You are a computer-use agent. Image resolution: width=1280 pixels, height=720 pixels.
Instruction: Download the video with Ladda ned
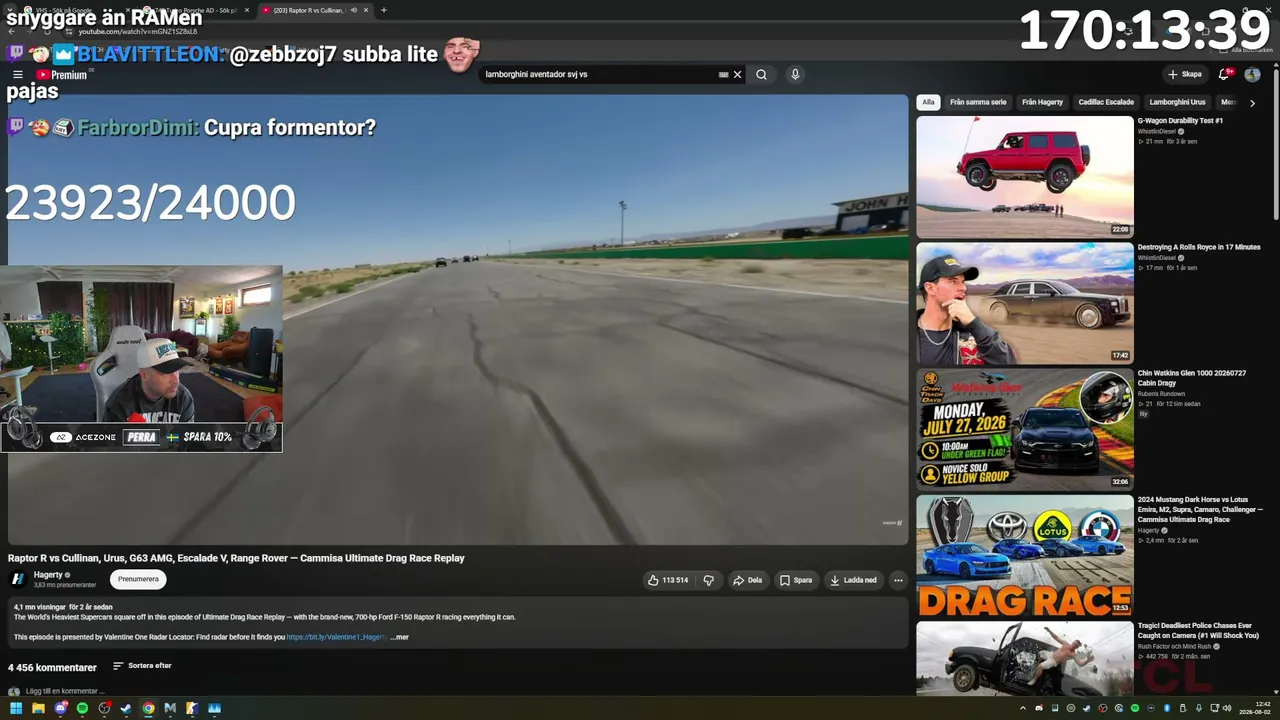(x=853, y=580)
